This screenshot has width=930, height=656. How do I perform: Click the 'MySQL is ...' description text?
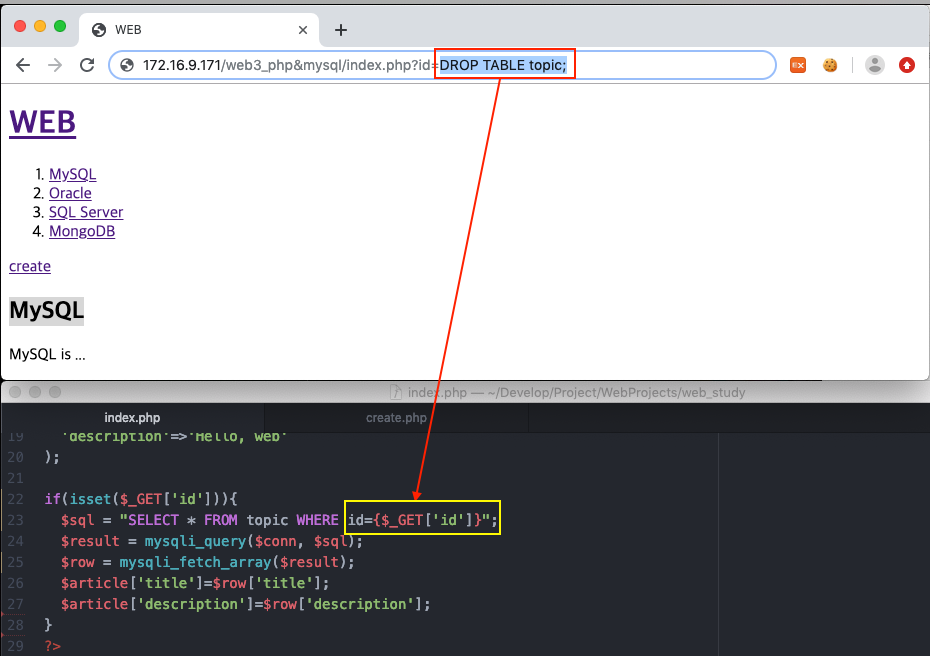[x=47, y=355]
